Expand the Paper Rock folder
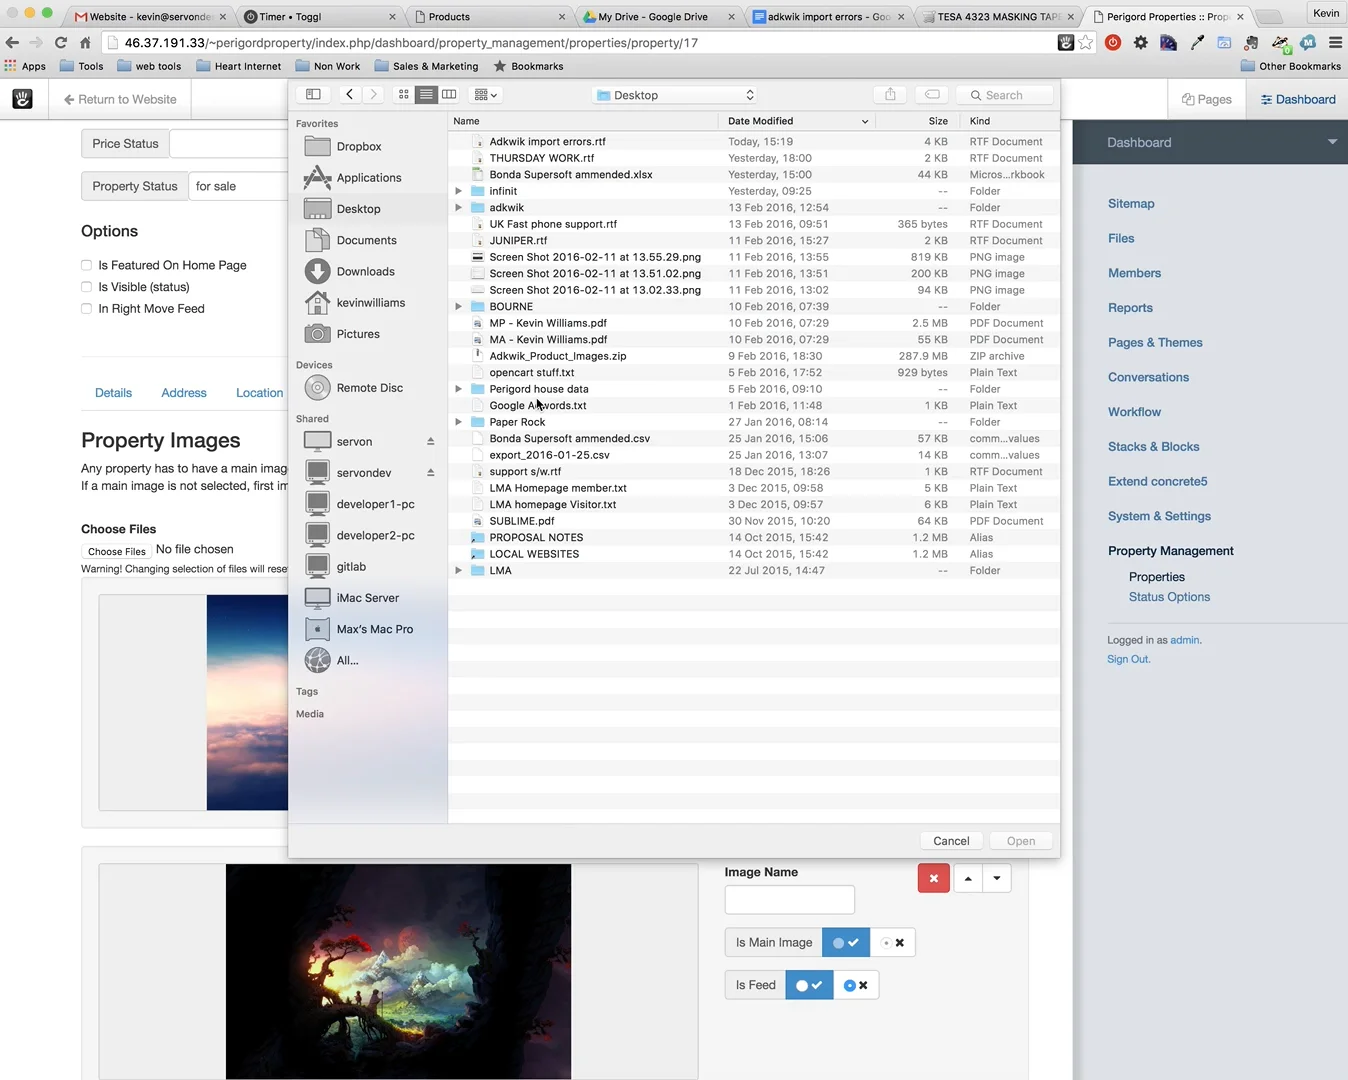The image size is (1348, 1080). (458, 422)
